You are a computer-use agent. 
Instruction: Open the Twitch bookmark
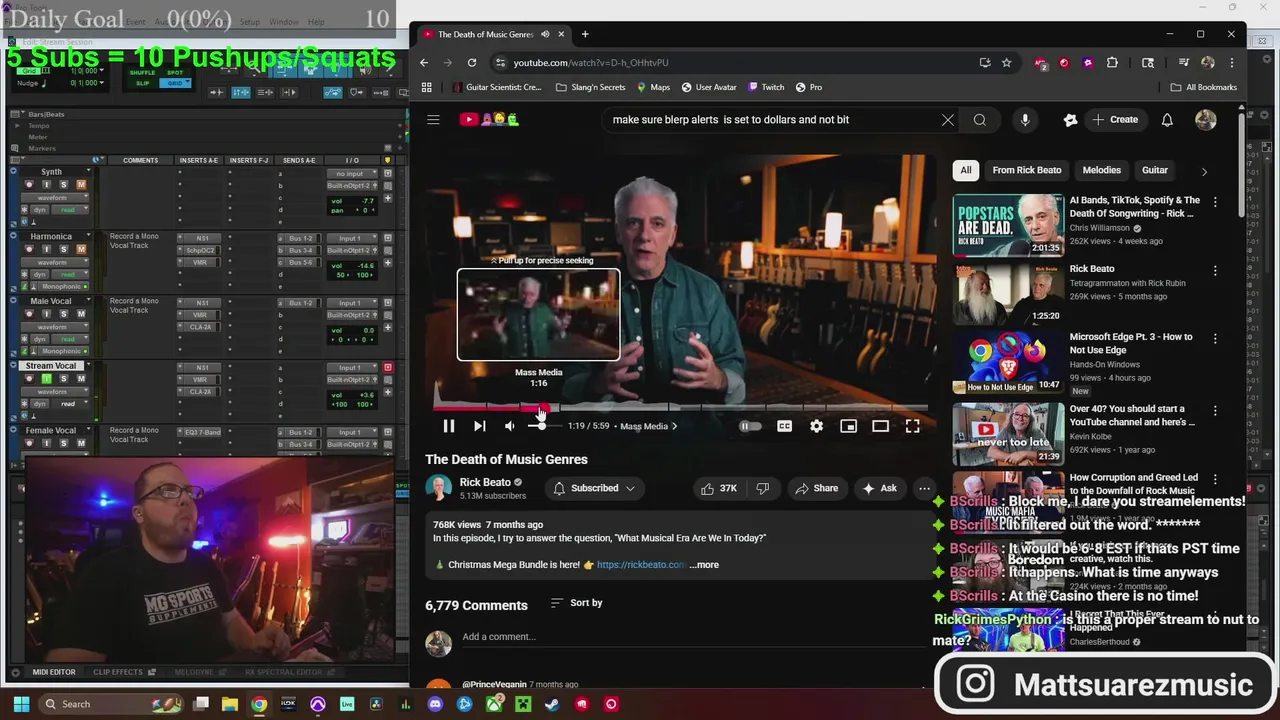click(766, 87)
